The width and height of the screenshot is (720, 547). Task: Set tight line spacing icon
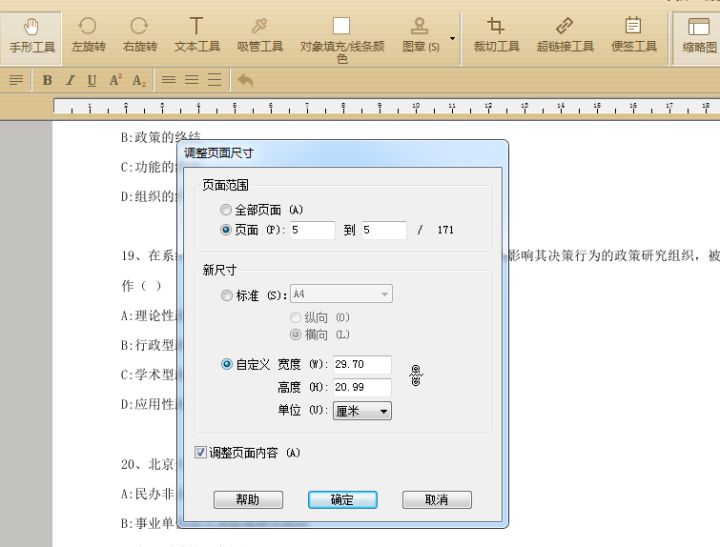169,80
